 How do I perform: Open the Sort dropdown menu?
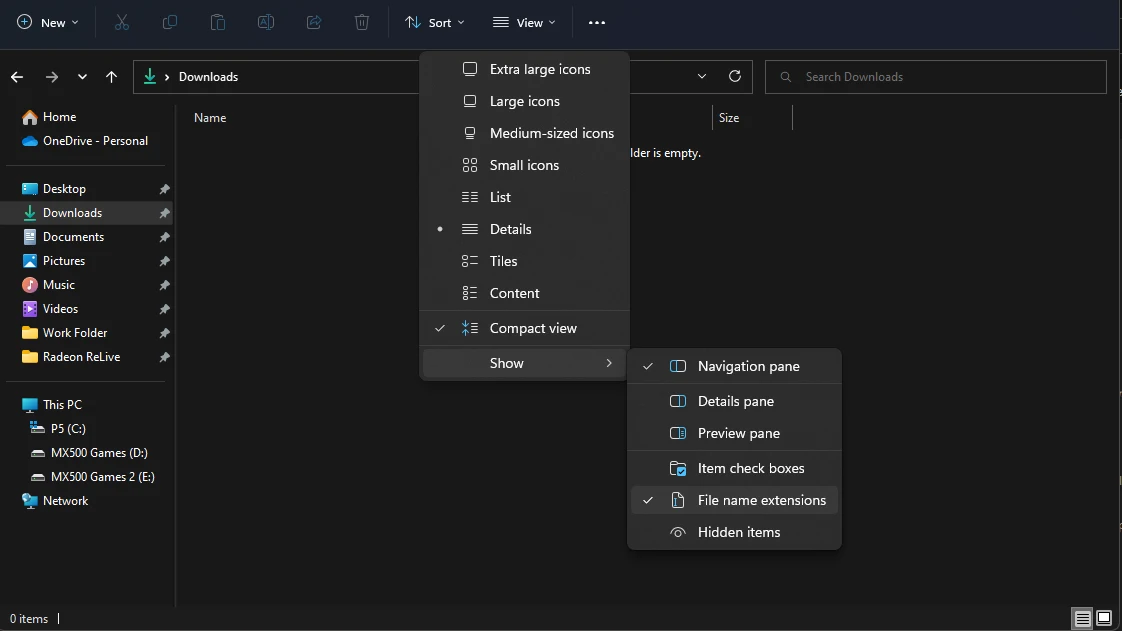click(x=434, y=22)
